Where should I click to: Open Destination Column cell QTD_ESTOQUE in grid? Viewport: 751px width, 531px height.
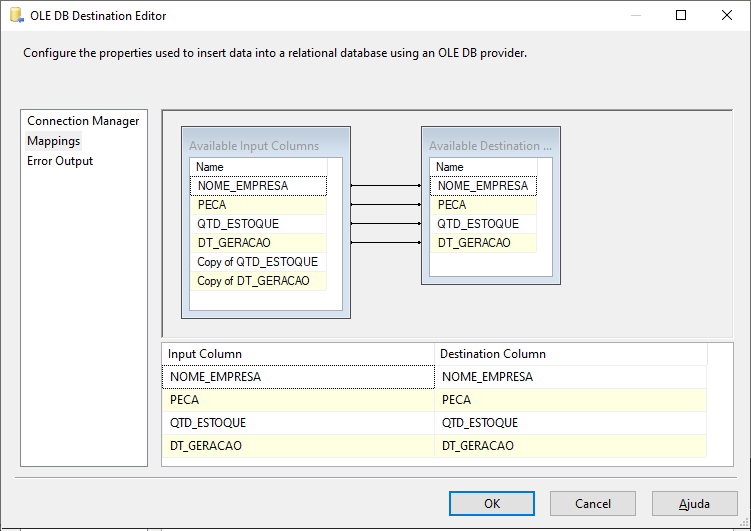[570, 423]
